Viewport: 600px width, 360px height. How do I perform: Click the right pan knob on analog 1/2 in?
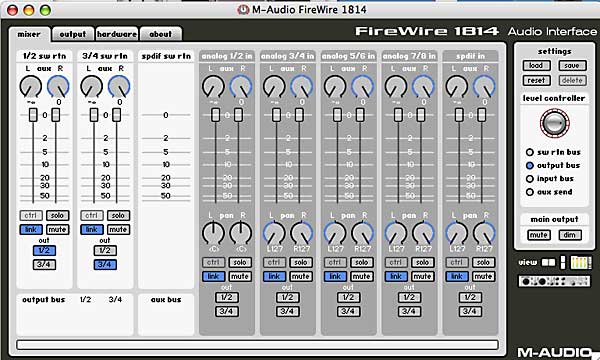241,233
